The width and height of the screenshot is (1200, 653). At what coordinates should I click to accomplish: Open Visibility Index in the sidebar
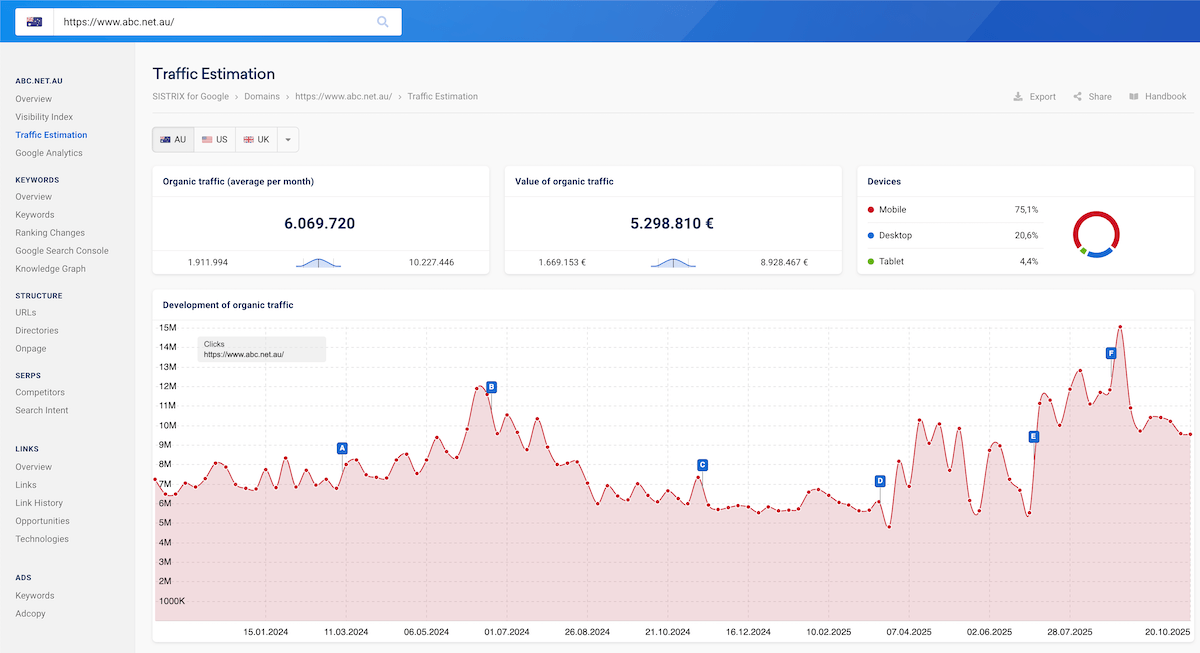pyautogui.click(x=44, y=117)
